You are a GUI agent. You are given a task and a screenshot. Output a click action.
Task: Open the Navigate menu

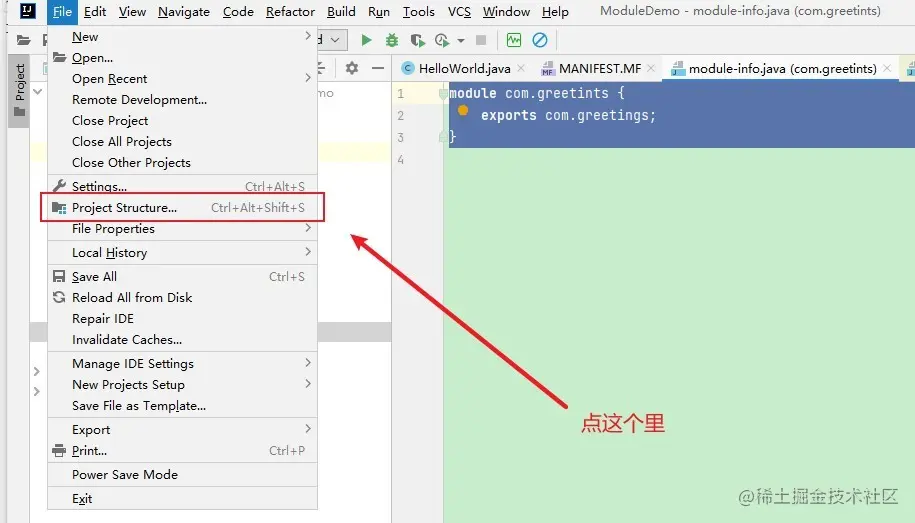point(184,12)
